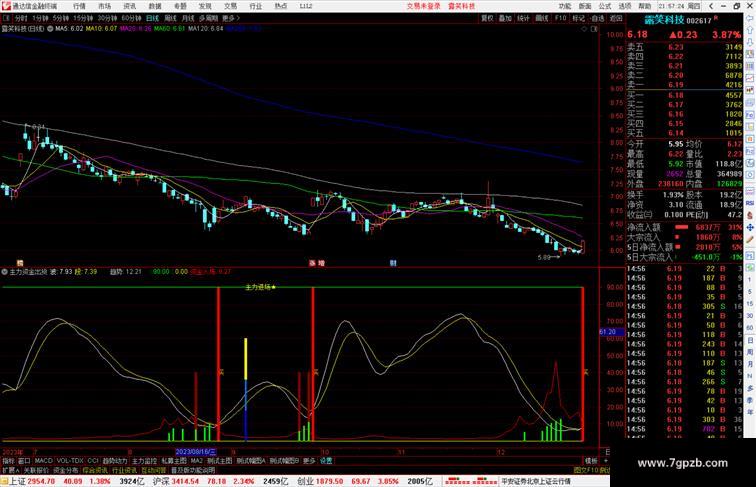
Task: Select the 日线 daily period
Action: 152,18
